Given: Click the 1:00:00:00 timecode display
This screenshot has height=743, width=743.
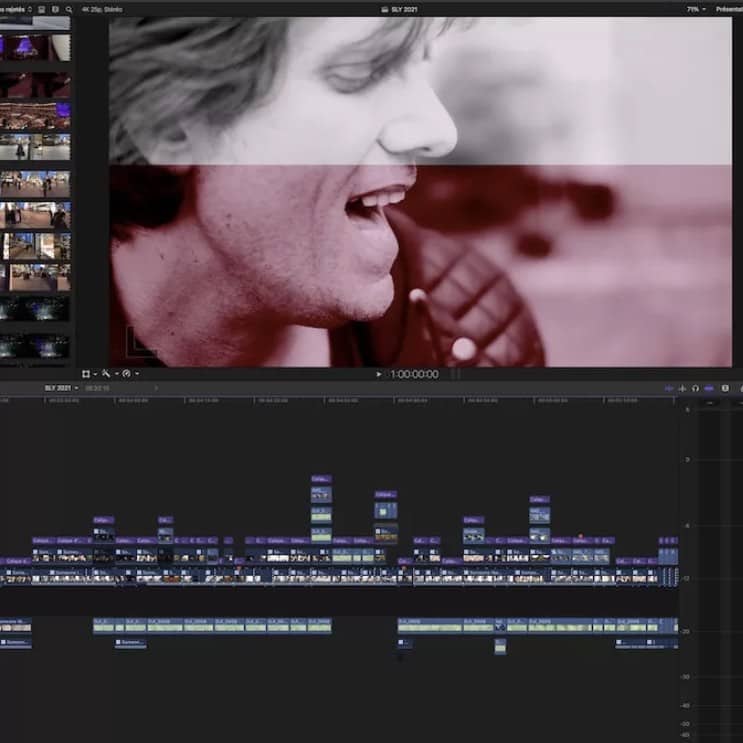Looking at the screenshot, I should 414,374.
